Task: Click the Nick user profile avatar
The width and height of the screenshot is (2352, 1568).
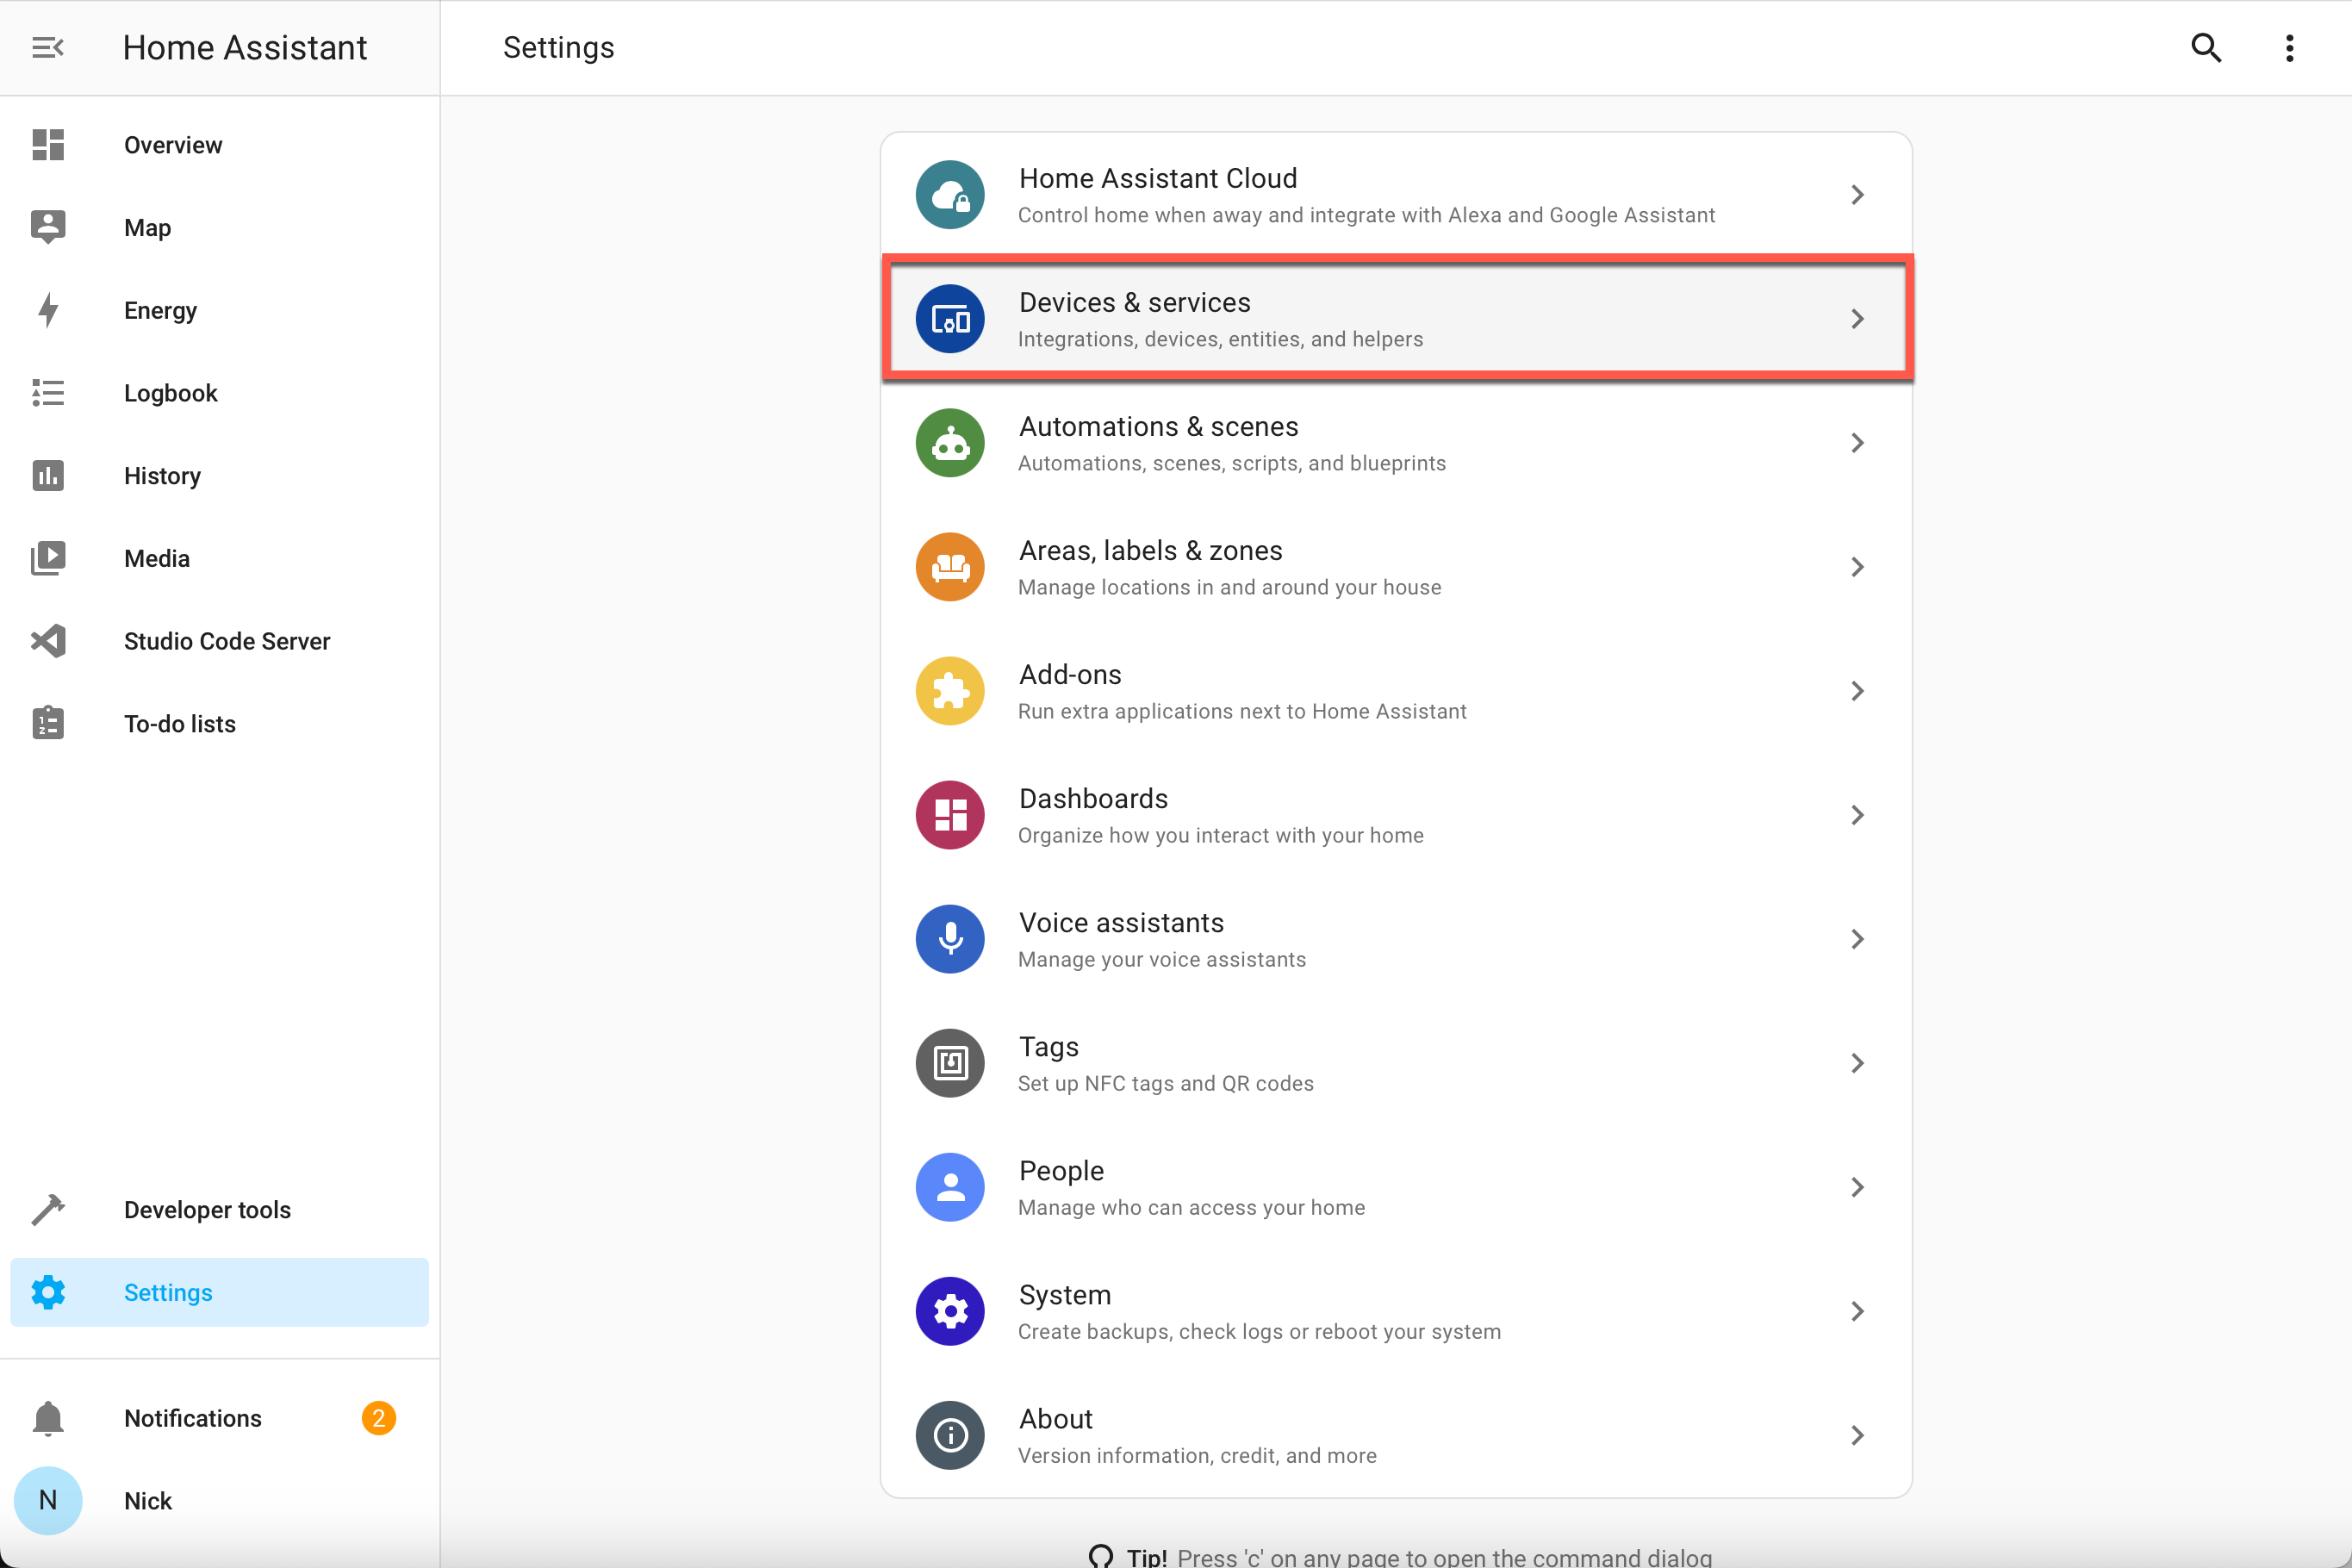Action: click(48, 1500)
